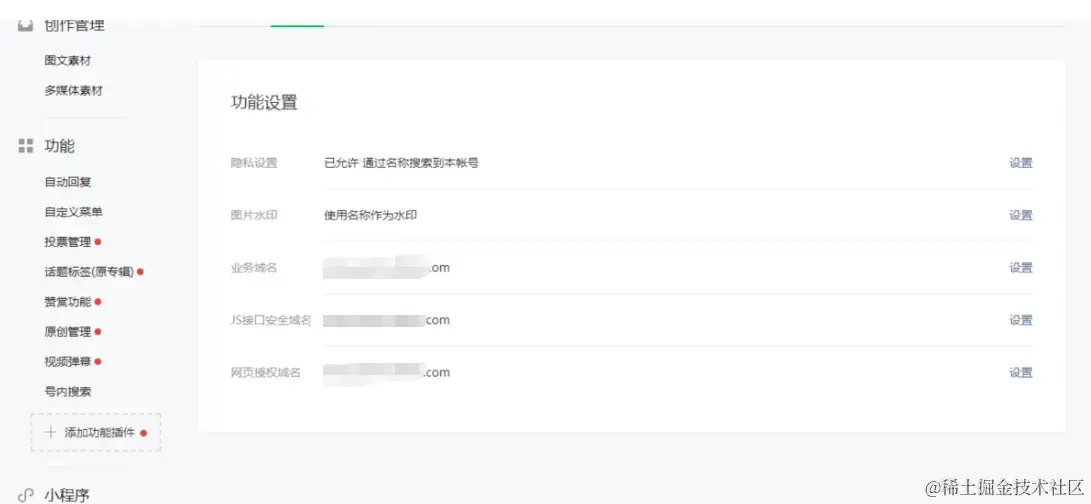Click the 隐私设置 label
The width and height of the screenshot is (1091, 504).
click(254, 163)
